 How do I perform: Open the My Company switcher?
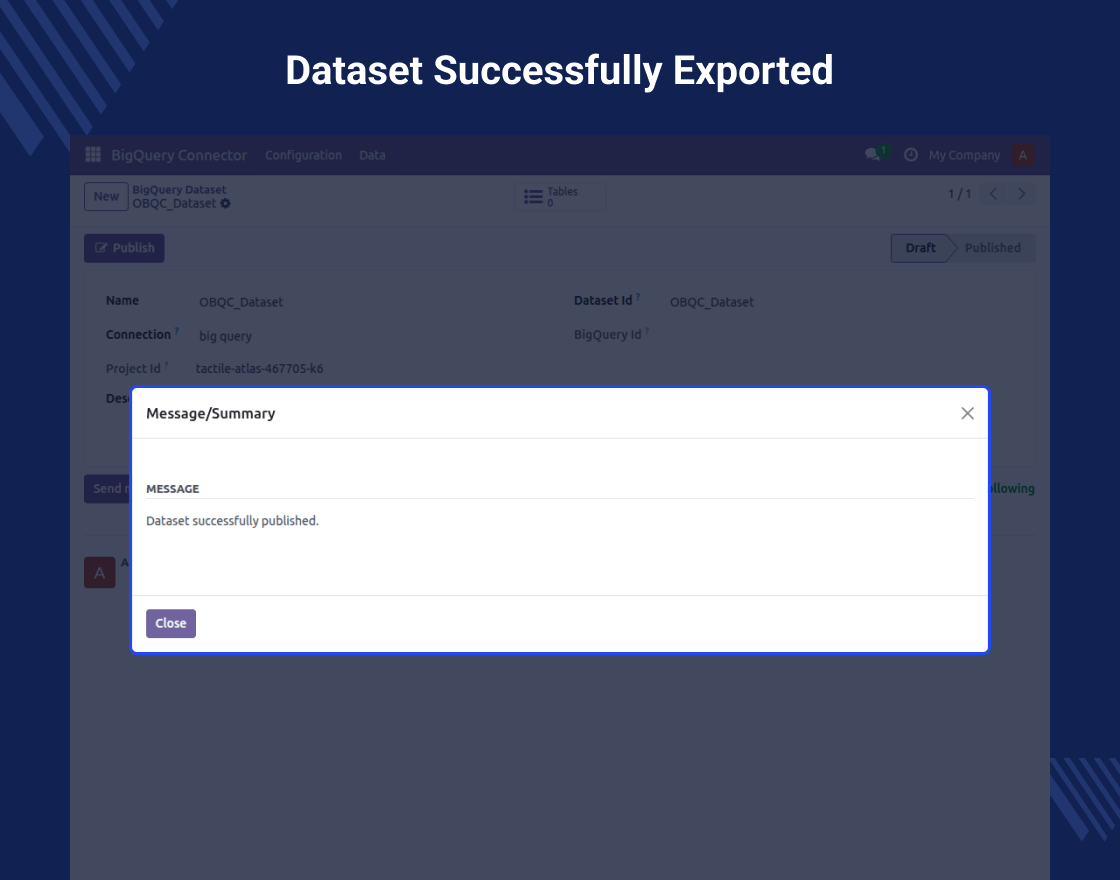point(964,155)
